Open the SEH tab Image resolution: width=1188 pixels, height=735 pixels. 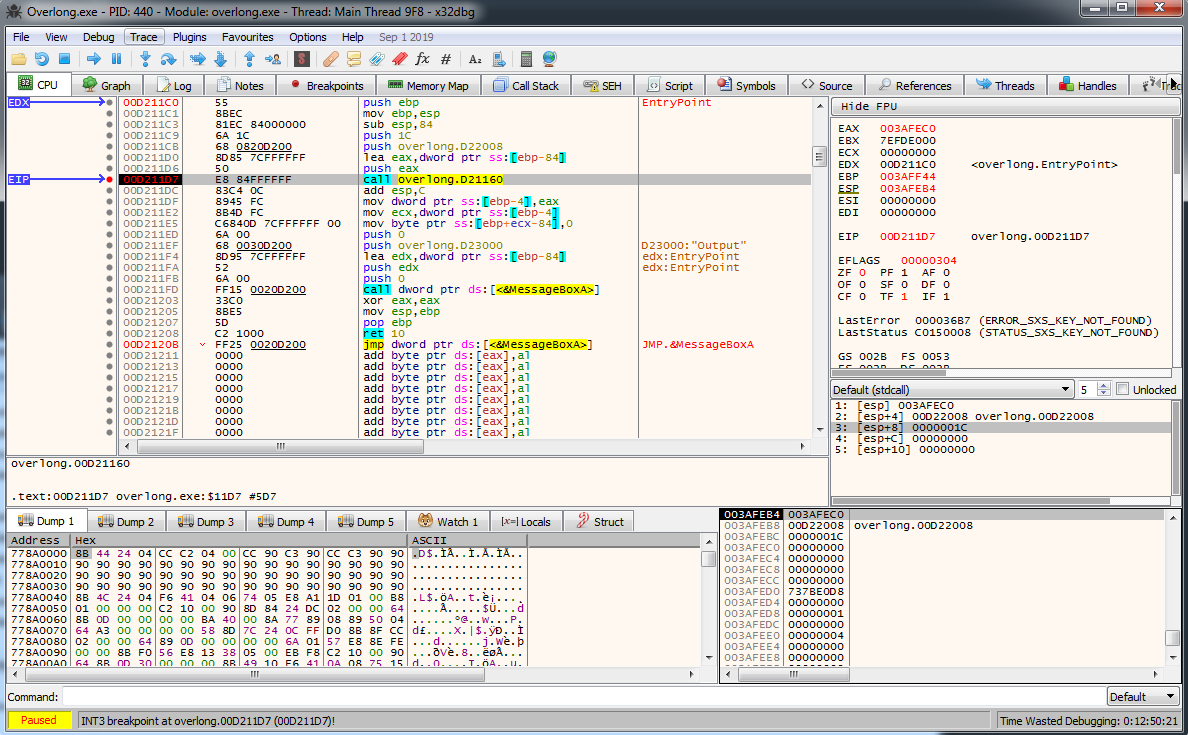(x=602, y=86)
